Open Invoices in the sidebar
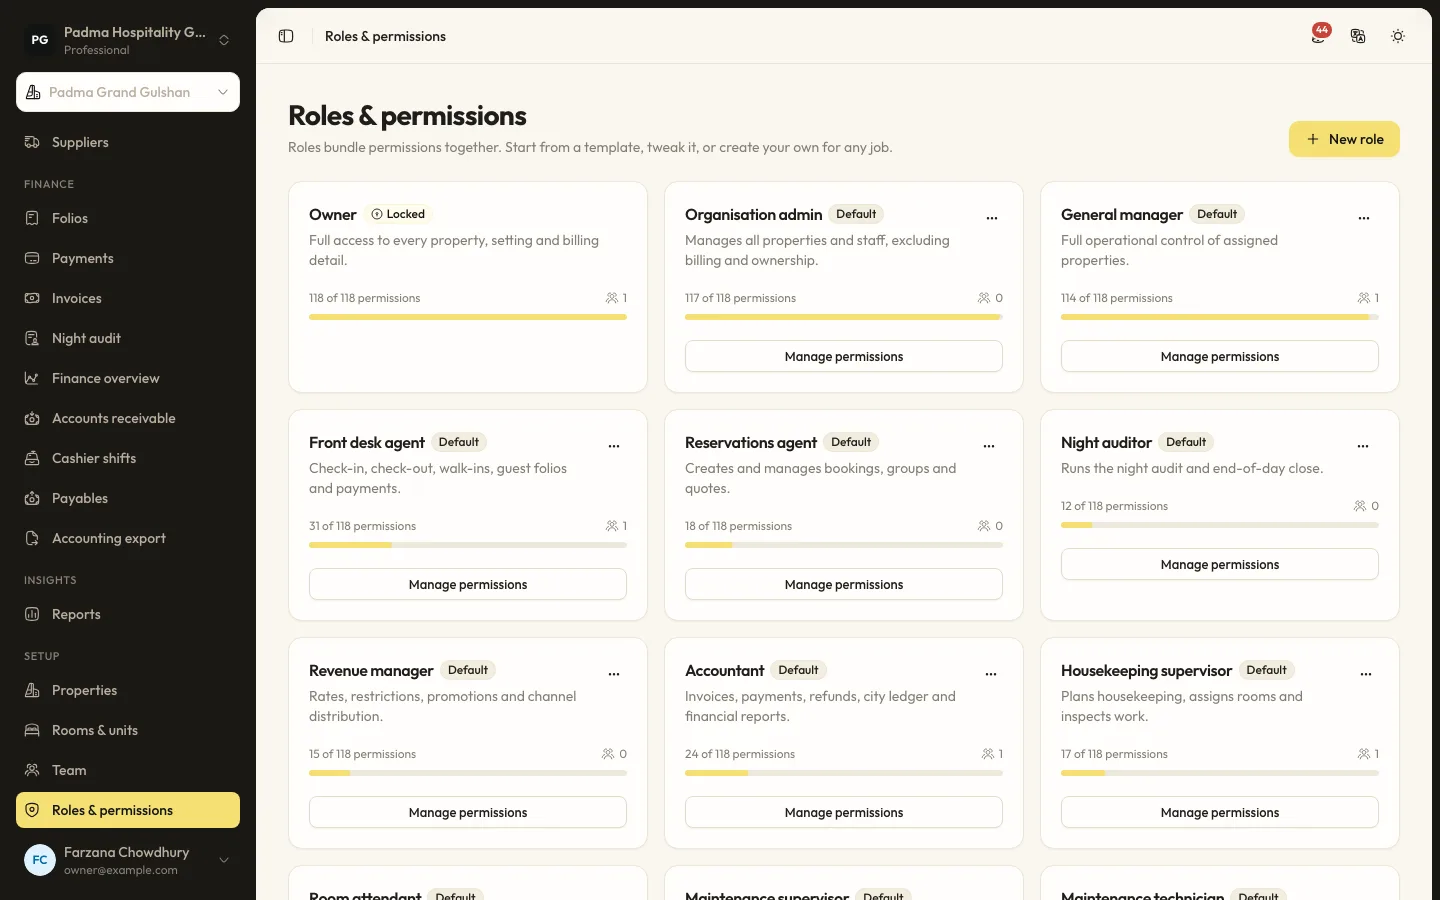Screen dimensions: 1440x900 tap(128, 298)
